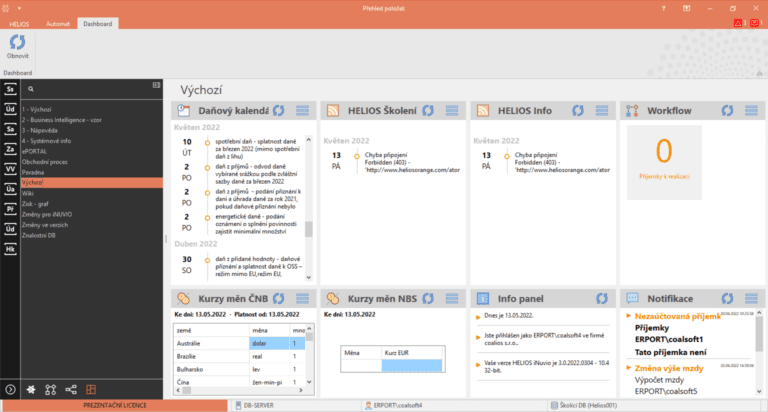Open the Poradna navigation item

[x=33, y=172]
